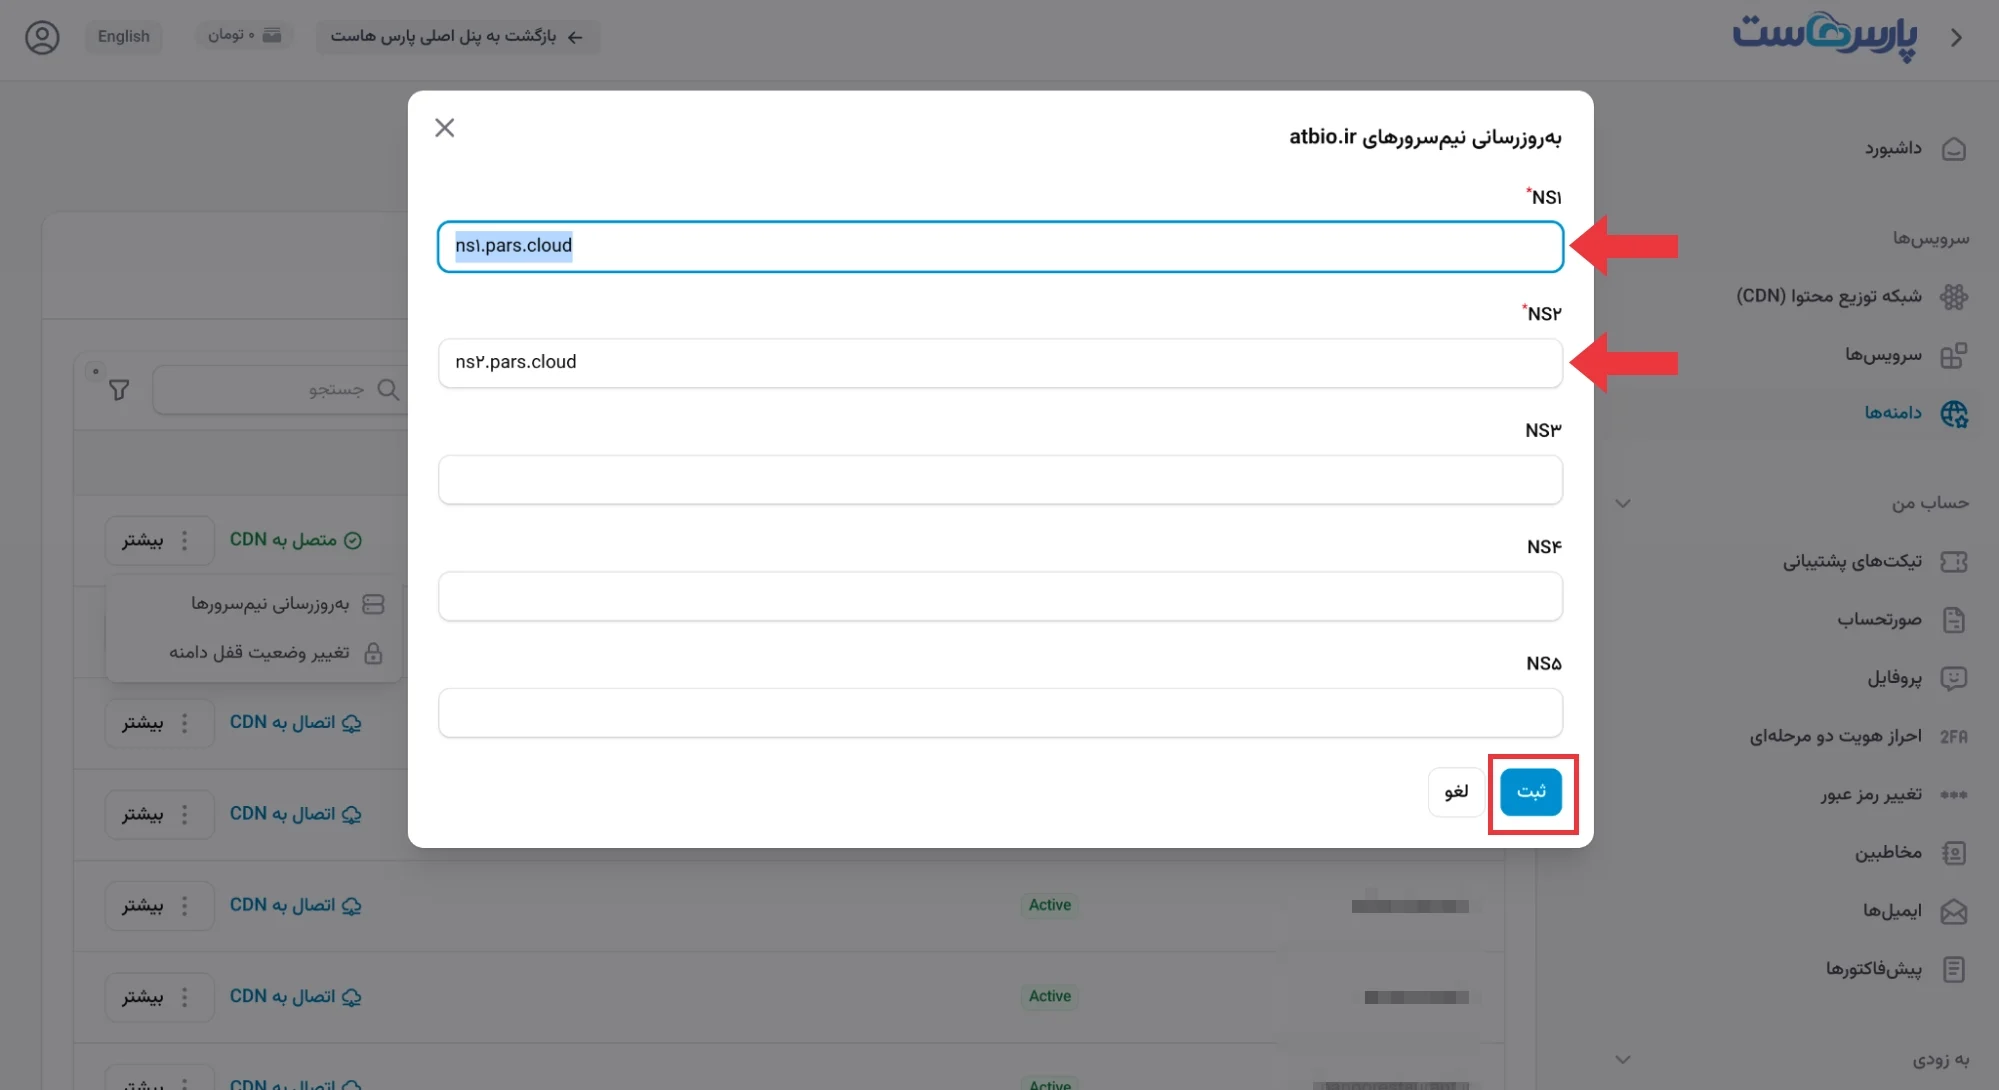
Task: Open پروفایل profile menu item
Action: 1894,677
